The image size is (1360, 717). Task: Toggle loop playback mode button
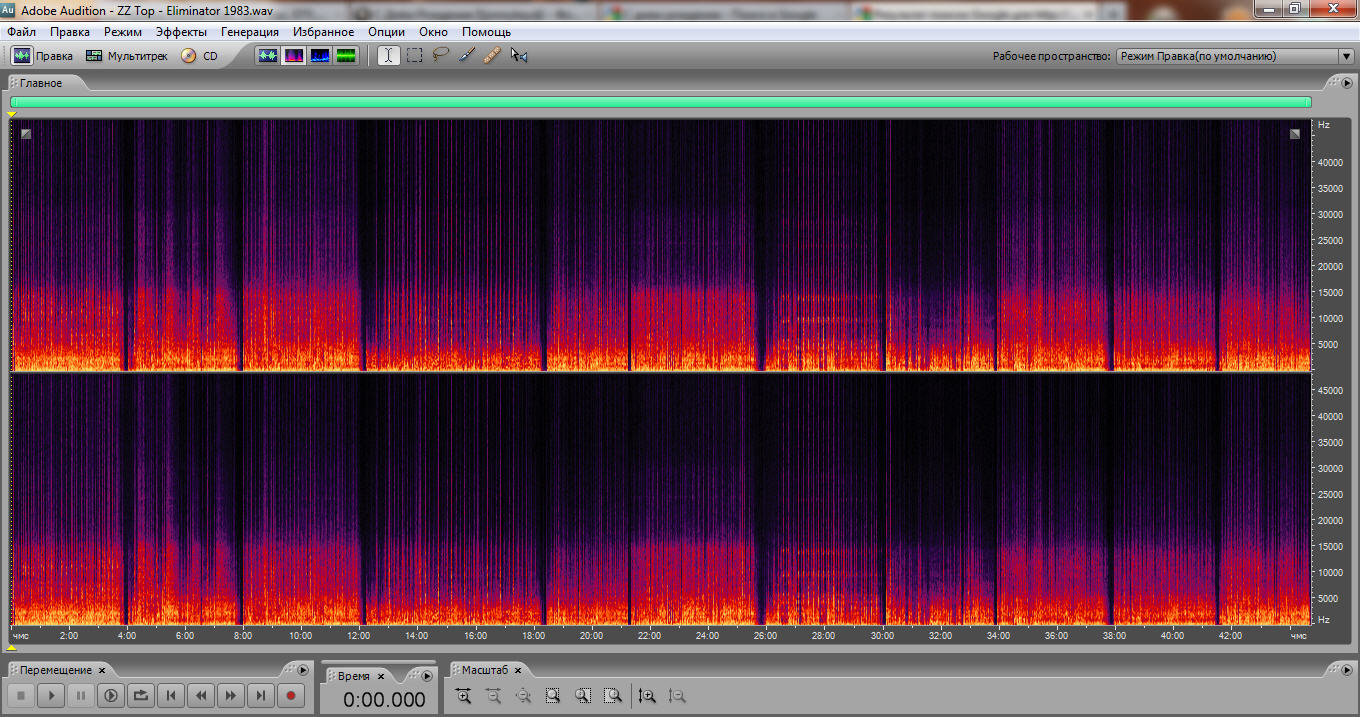[141, 695]
